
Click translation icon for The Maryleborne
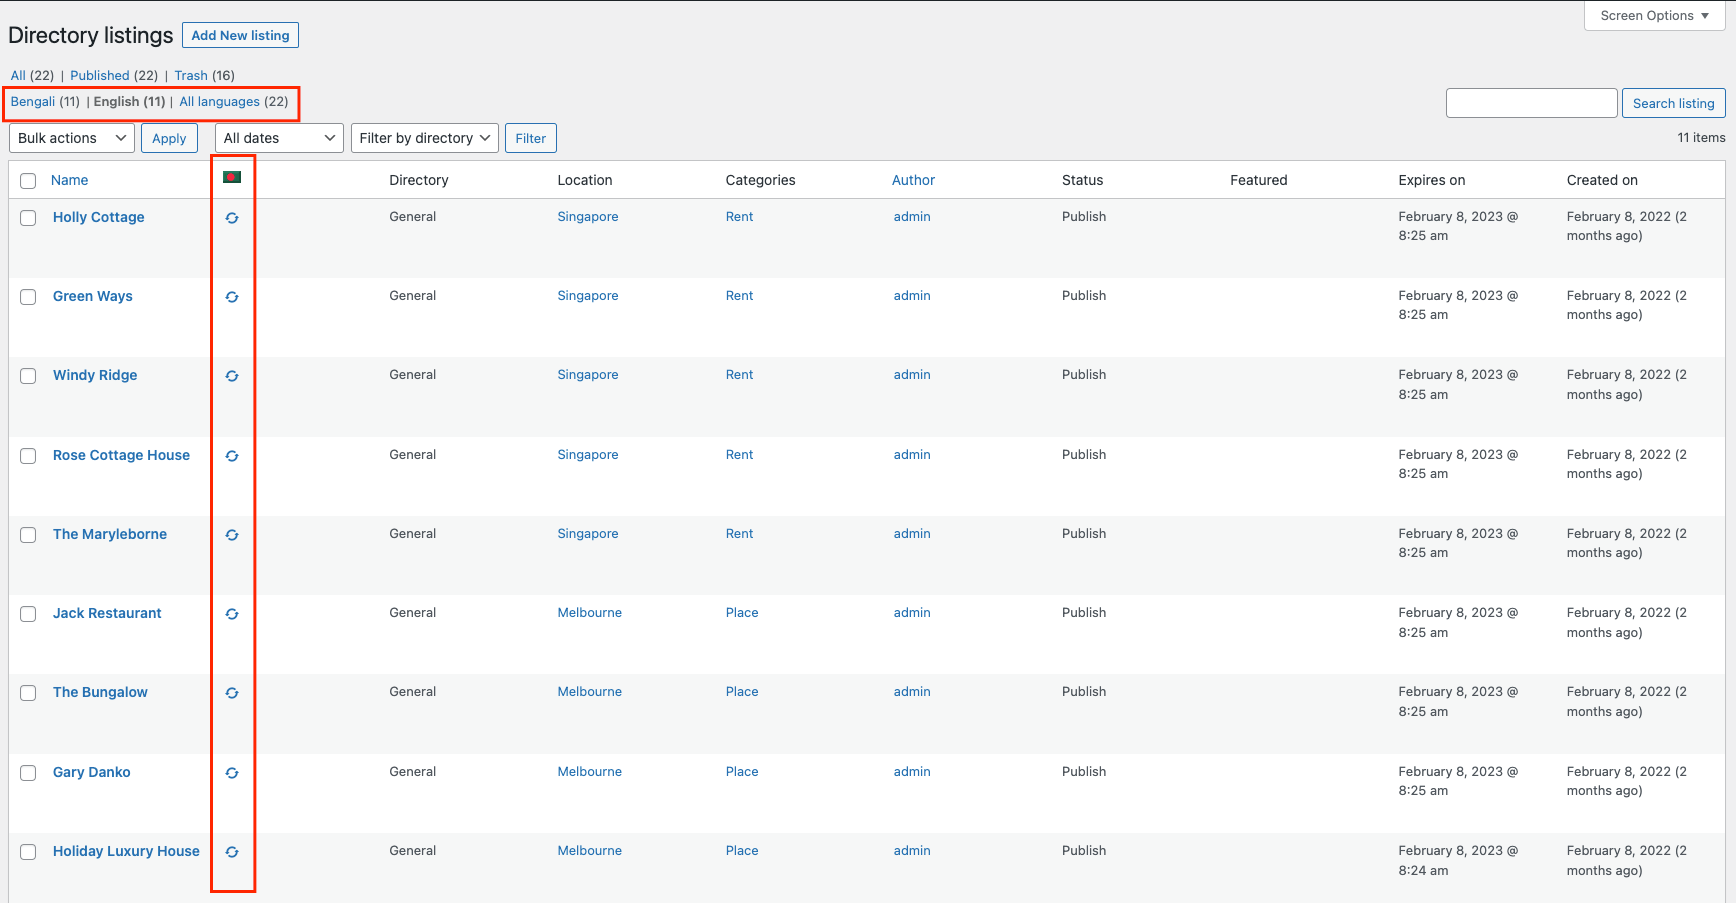point(232,535)
